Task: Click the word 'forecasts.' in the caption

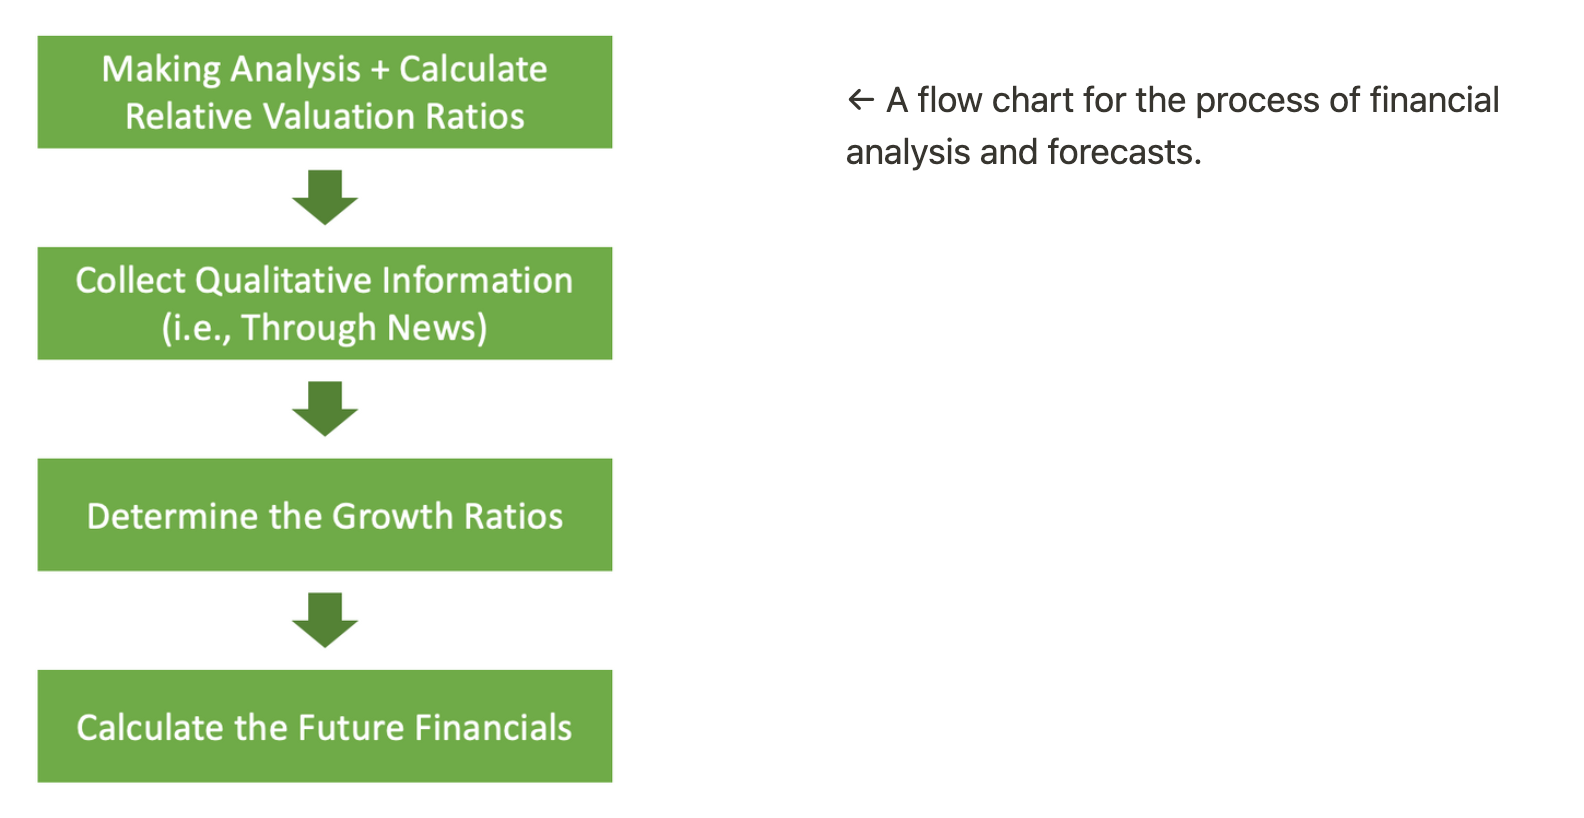Action: coord(1124,152)
